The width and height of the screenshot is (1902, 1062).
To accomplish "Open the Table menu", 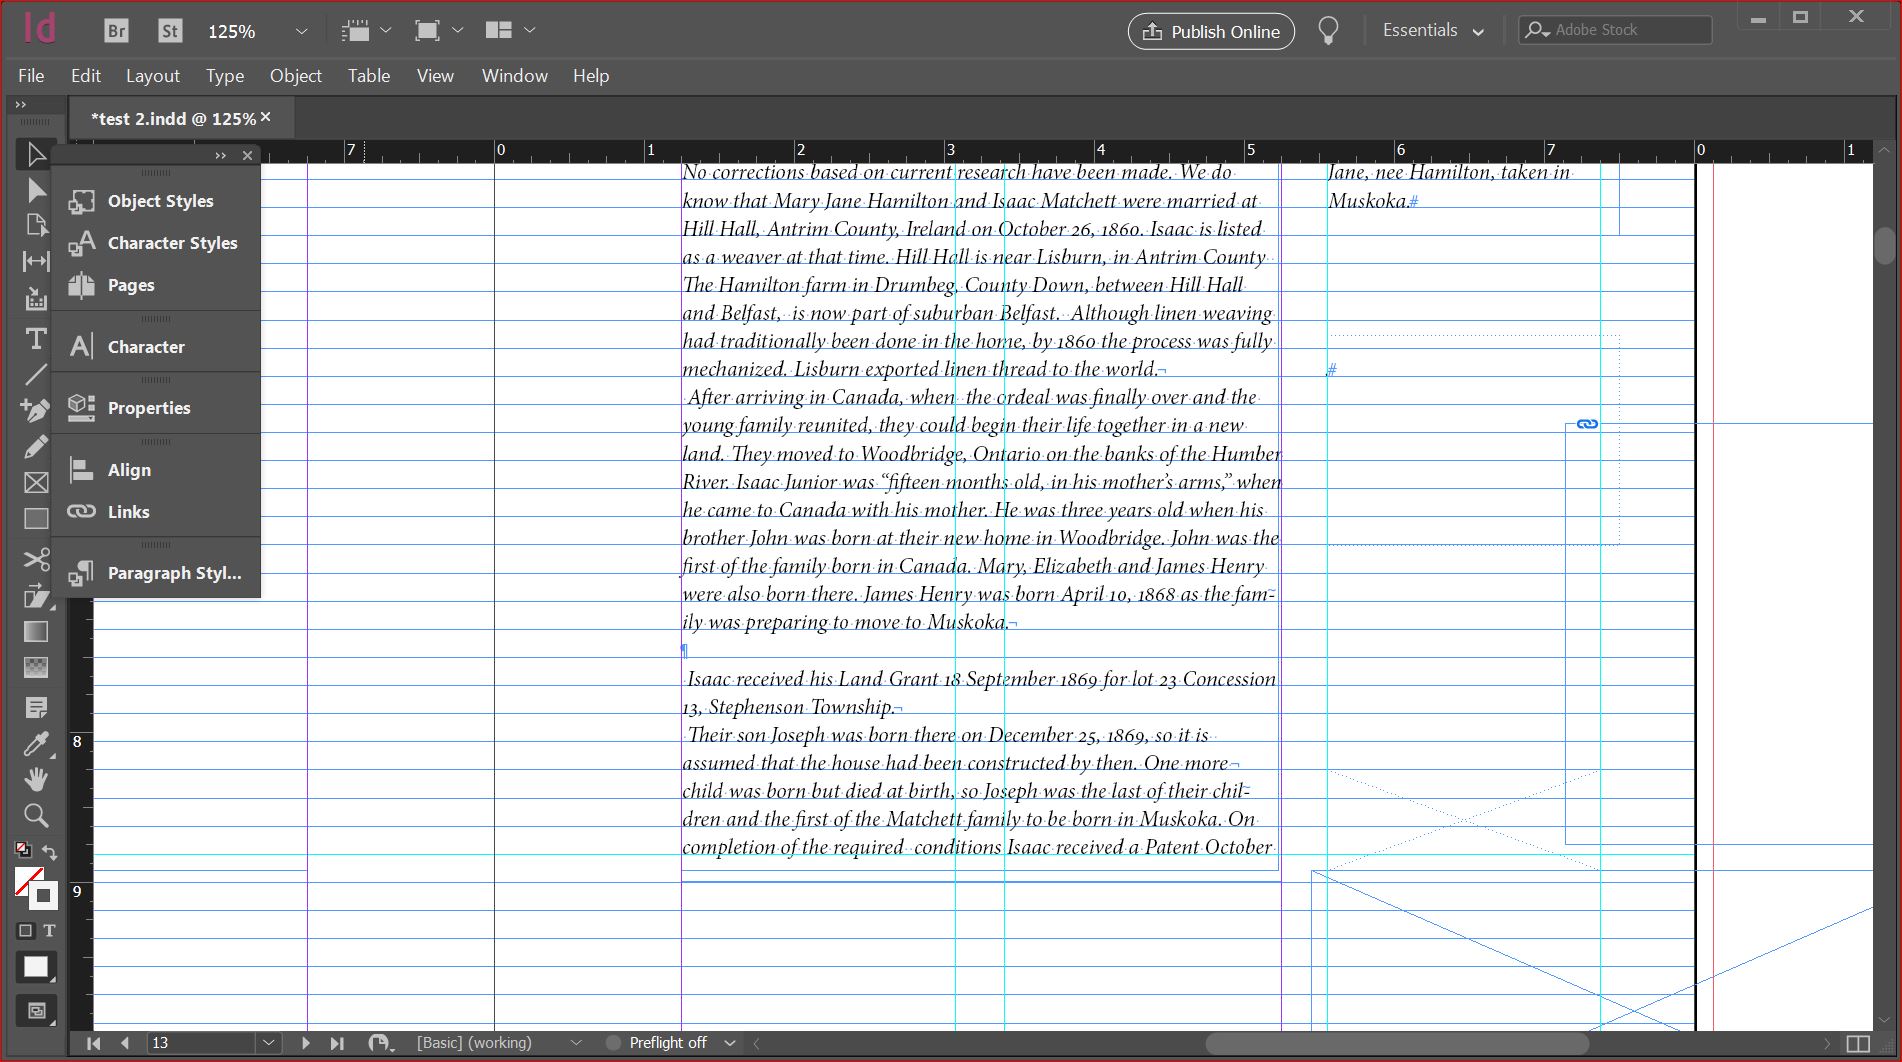I will point(369,76).
